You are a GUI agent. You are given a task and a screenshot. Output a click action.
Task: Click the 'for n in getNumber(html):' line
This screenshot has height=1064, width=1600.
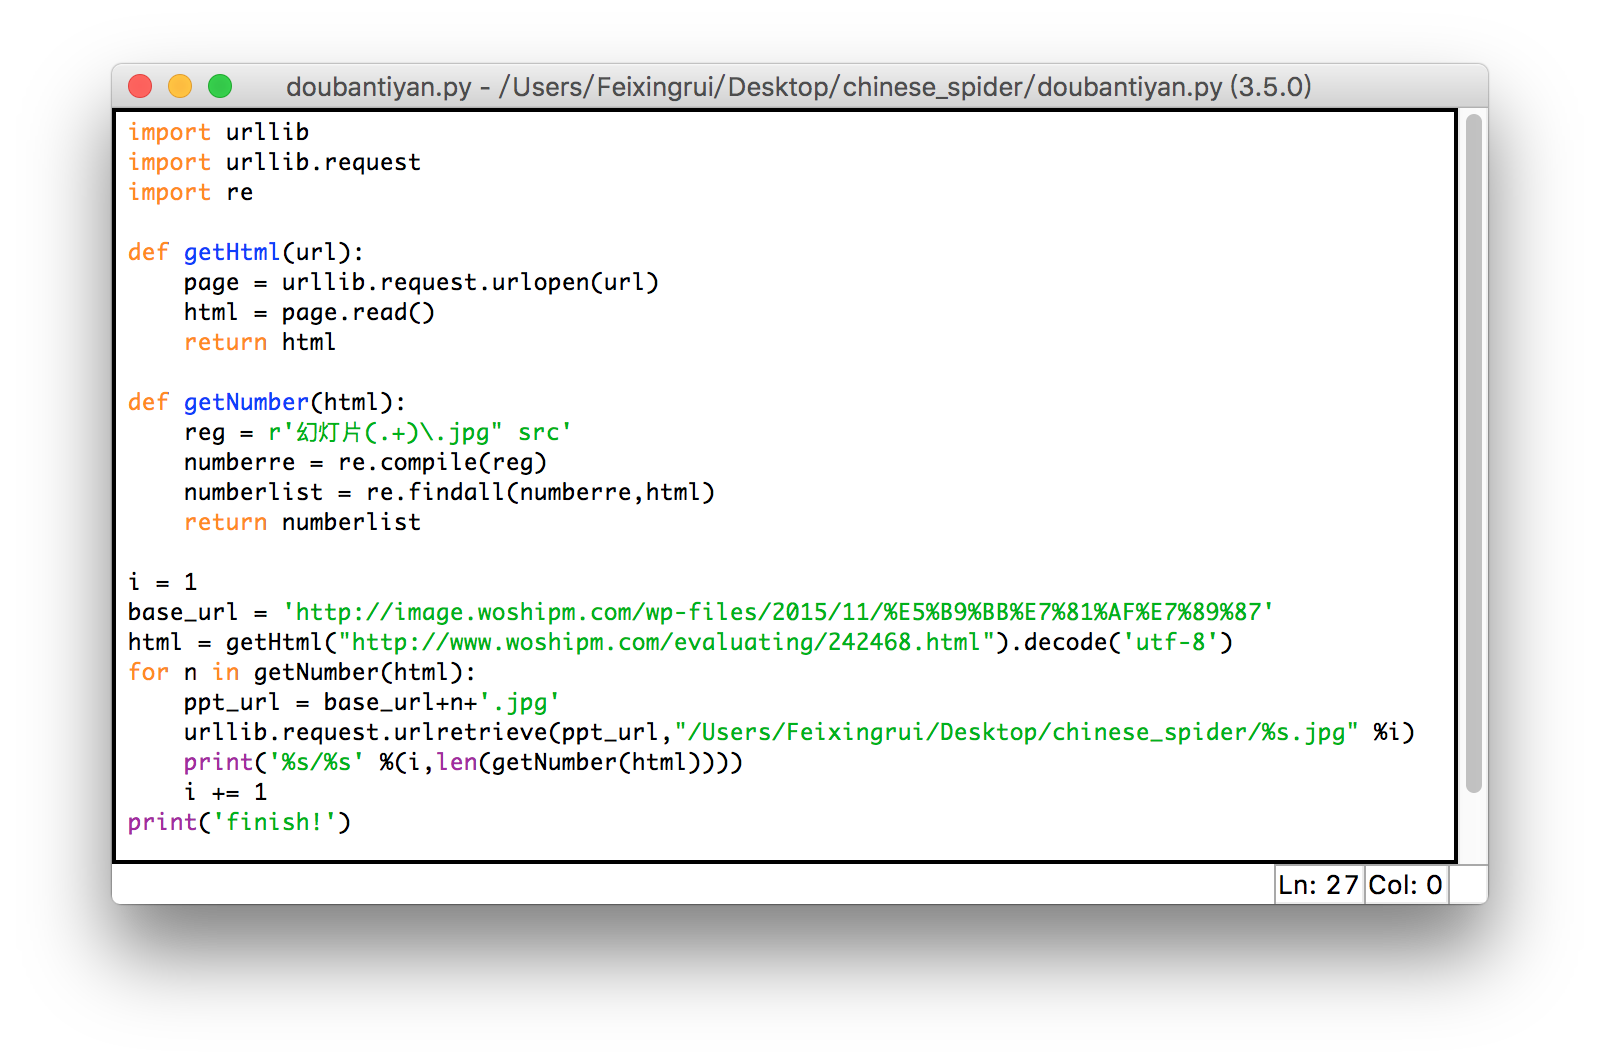pos(302,672)
